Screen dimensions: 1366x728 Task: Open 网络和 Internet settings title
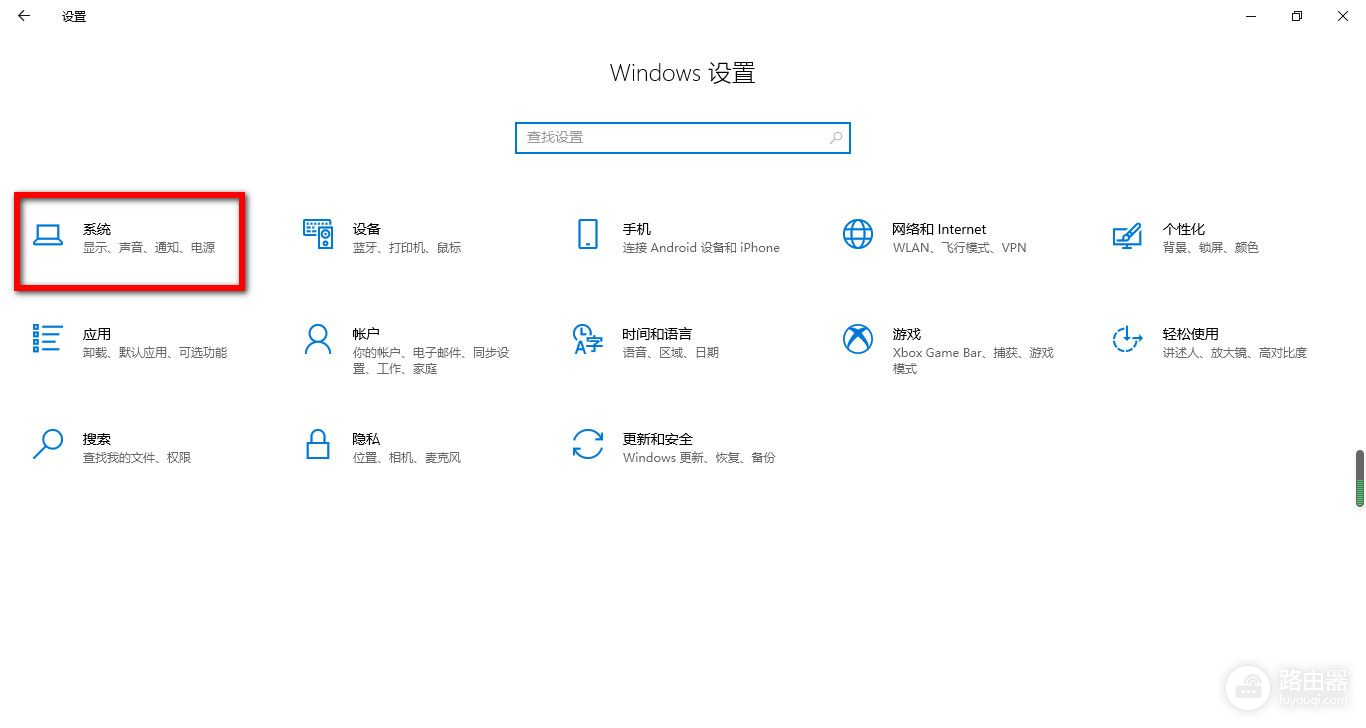tap(939, 229)
